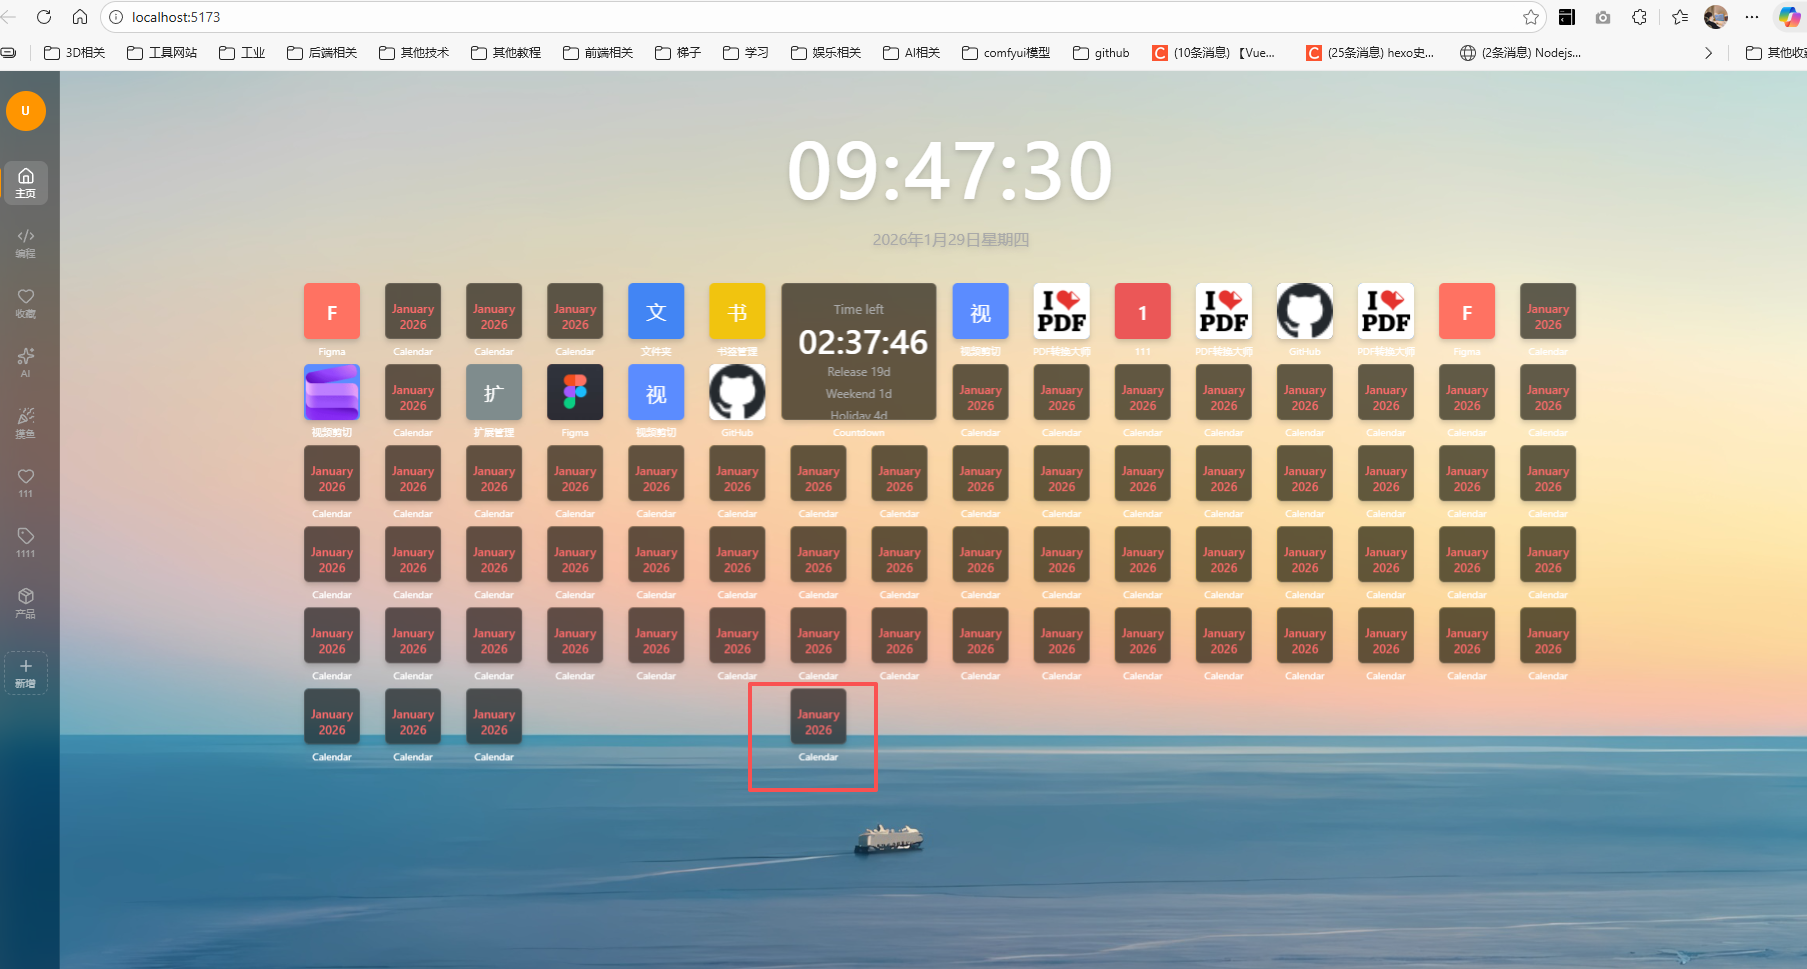The image size is (1807, 969).
Task: Launch the 扩展管理 tile
Action: coord(494,392)
